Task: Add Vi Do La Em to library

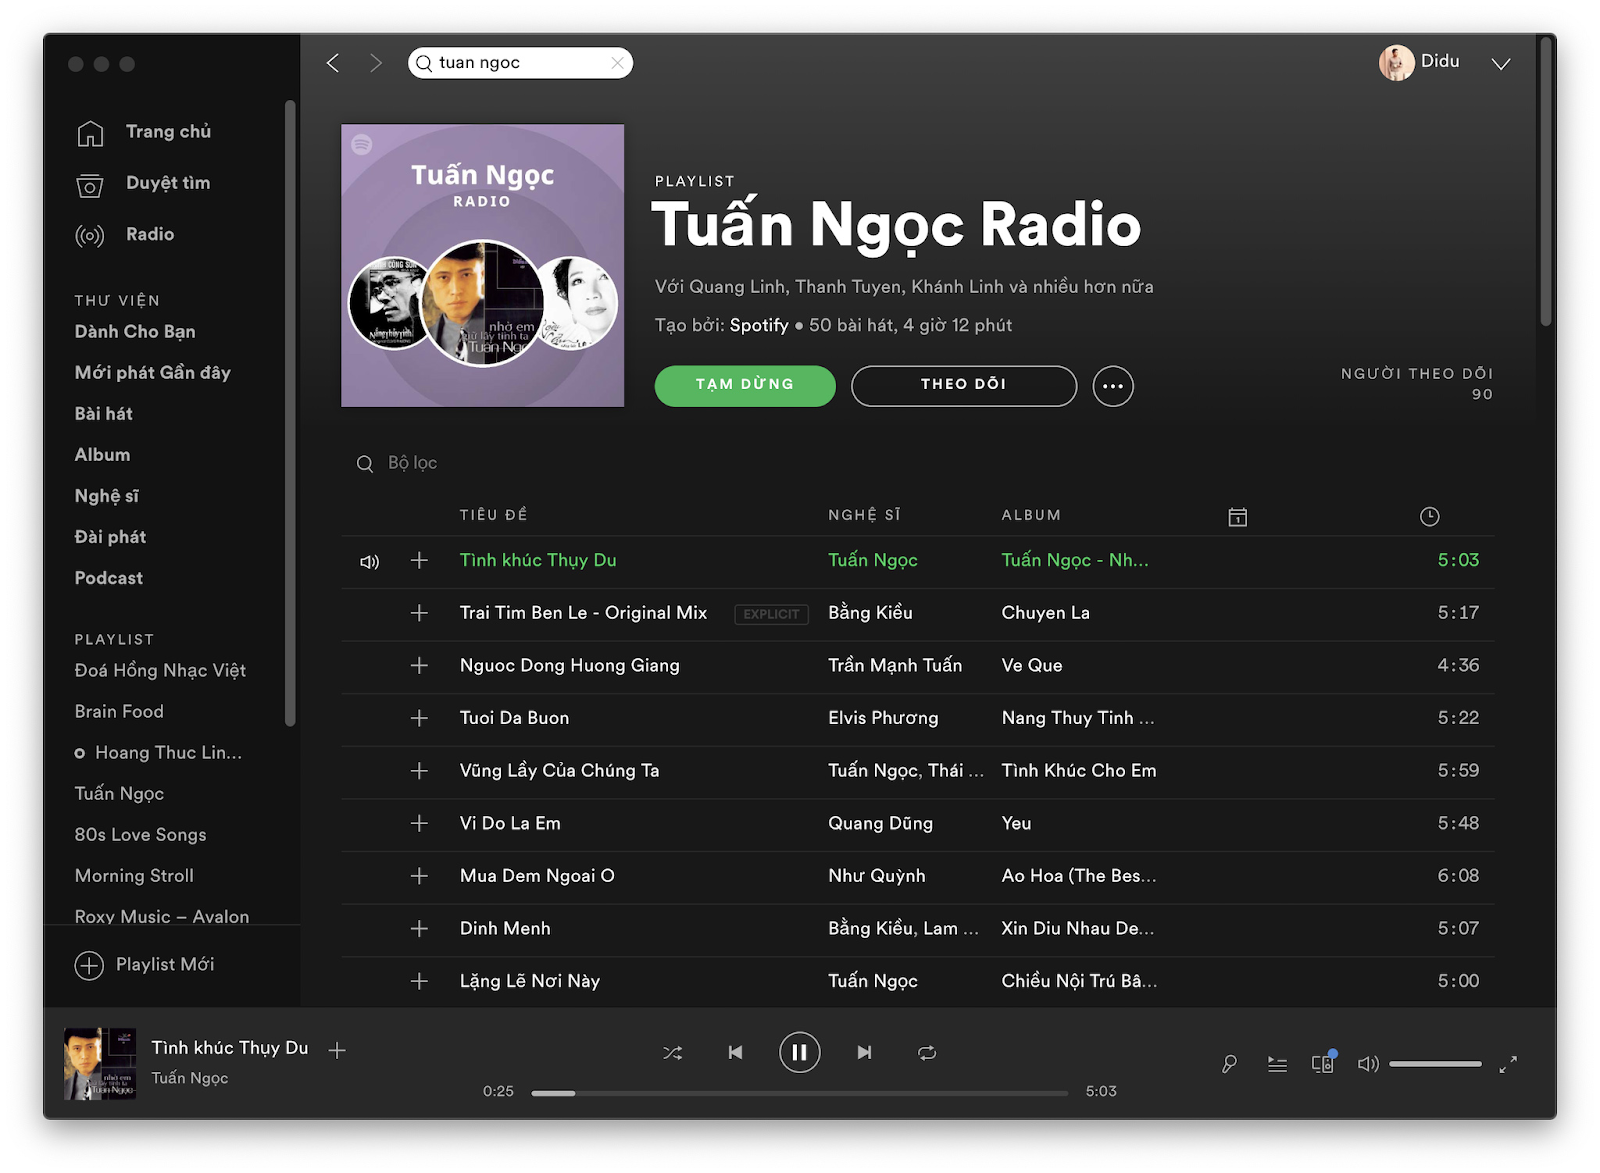Action: point(420,823)
